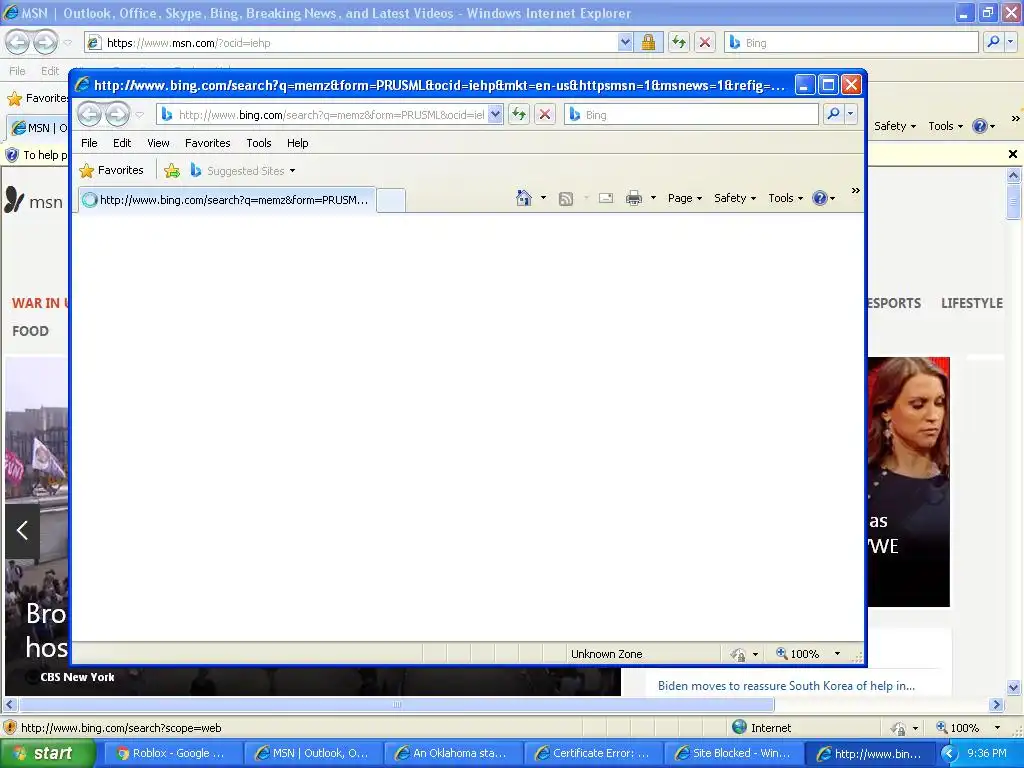Stop loading in MSN background window
Viewport: 1024px width, 768px height.
tap(705, 42)
